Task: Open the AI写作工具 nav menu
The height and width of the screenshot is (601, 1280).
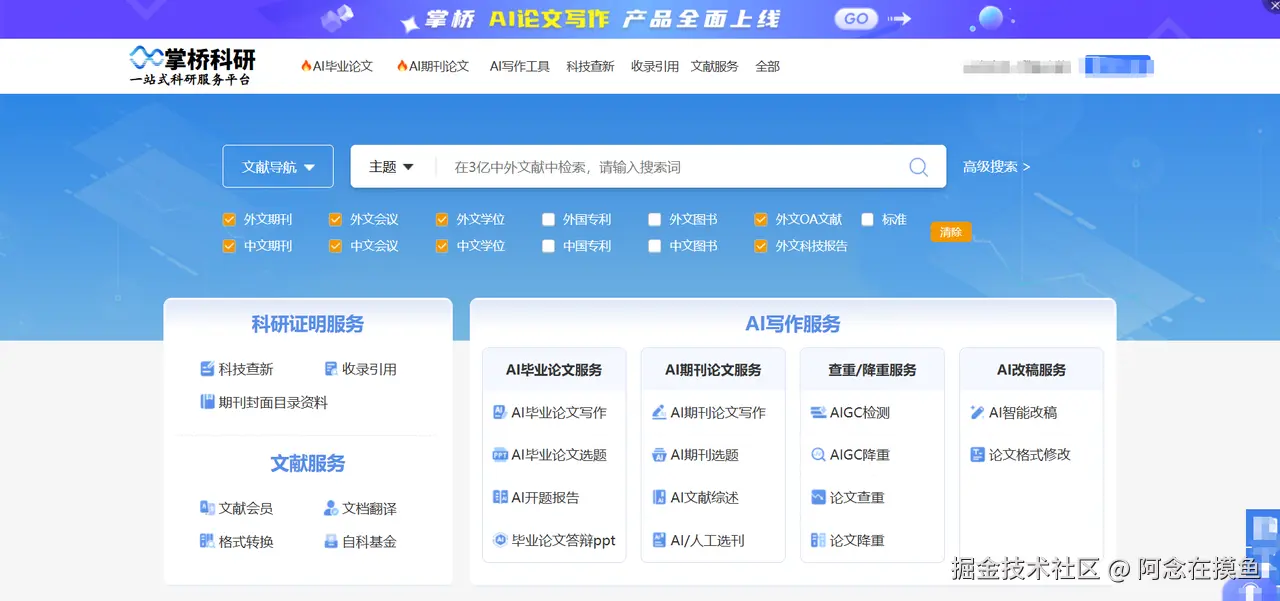Action: 519,66
